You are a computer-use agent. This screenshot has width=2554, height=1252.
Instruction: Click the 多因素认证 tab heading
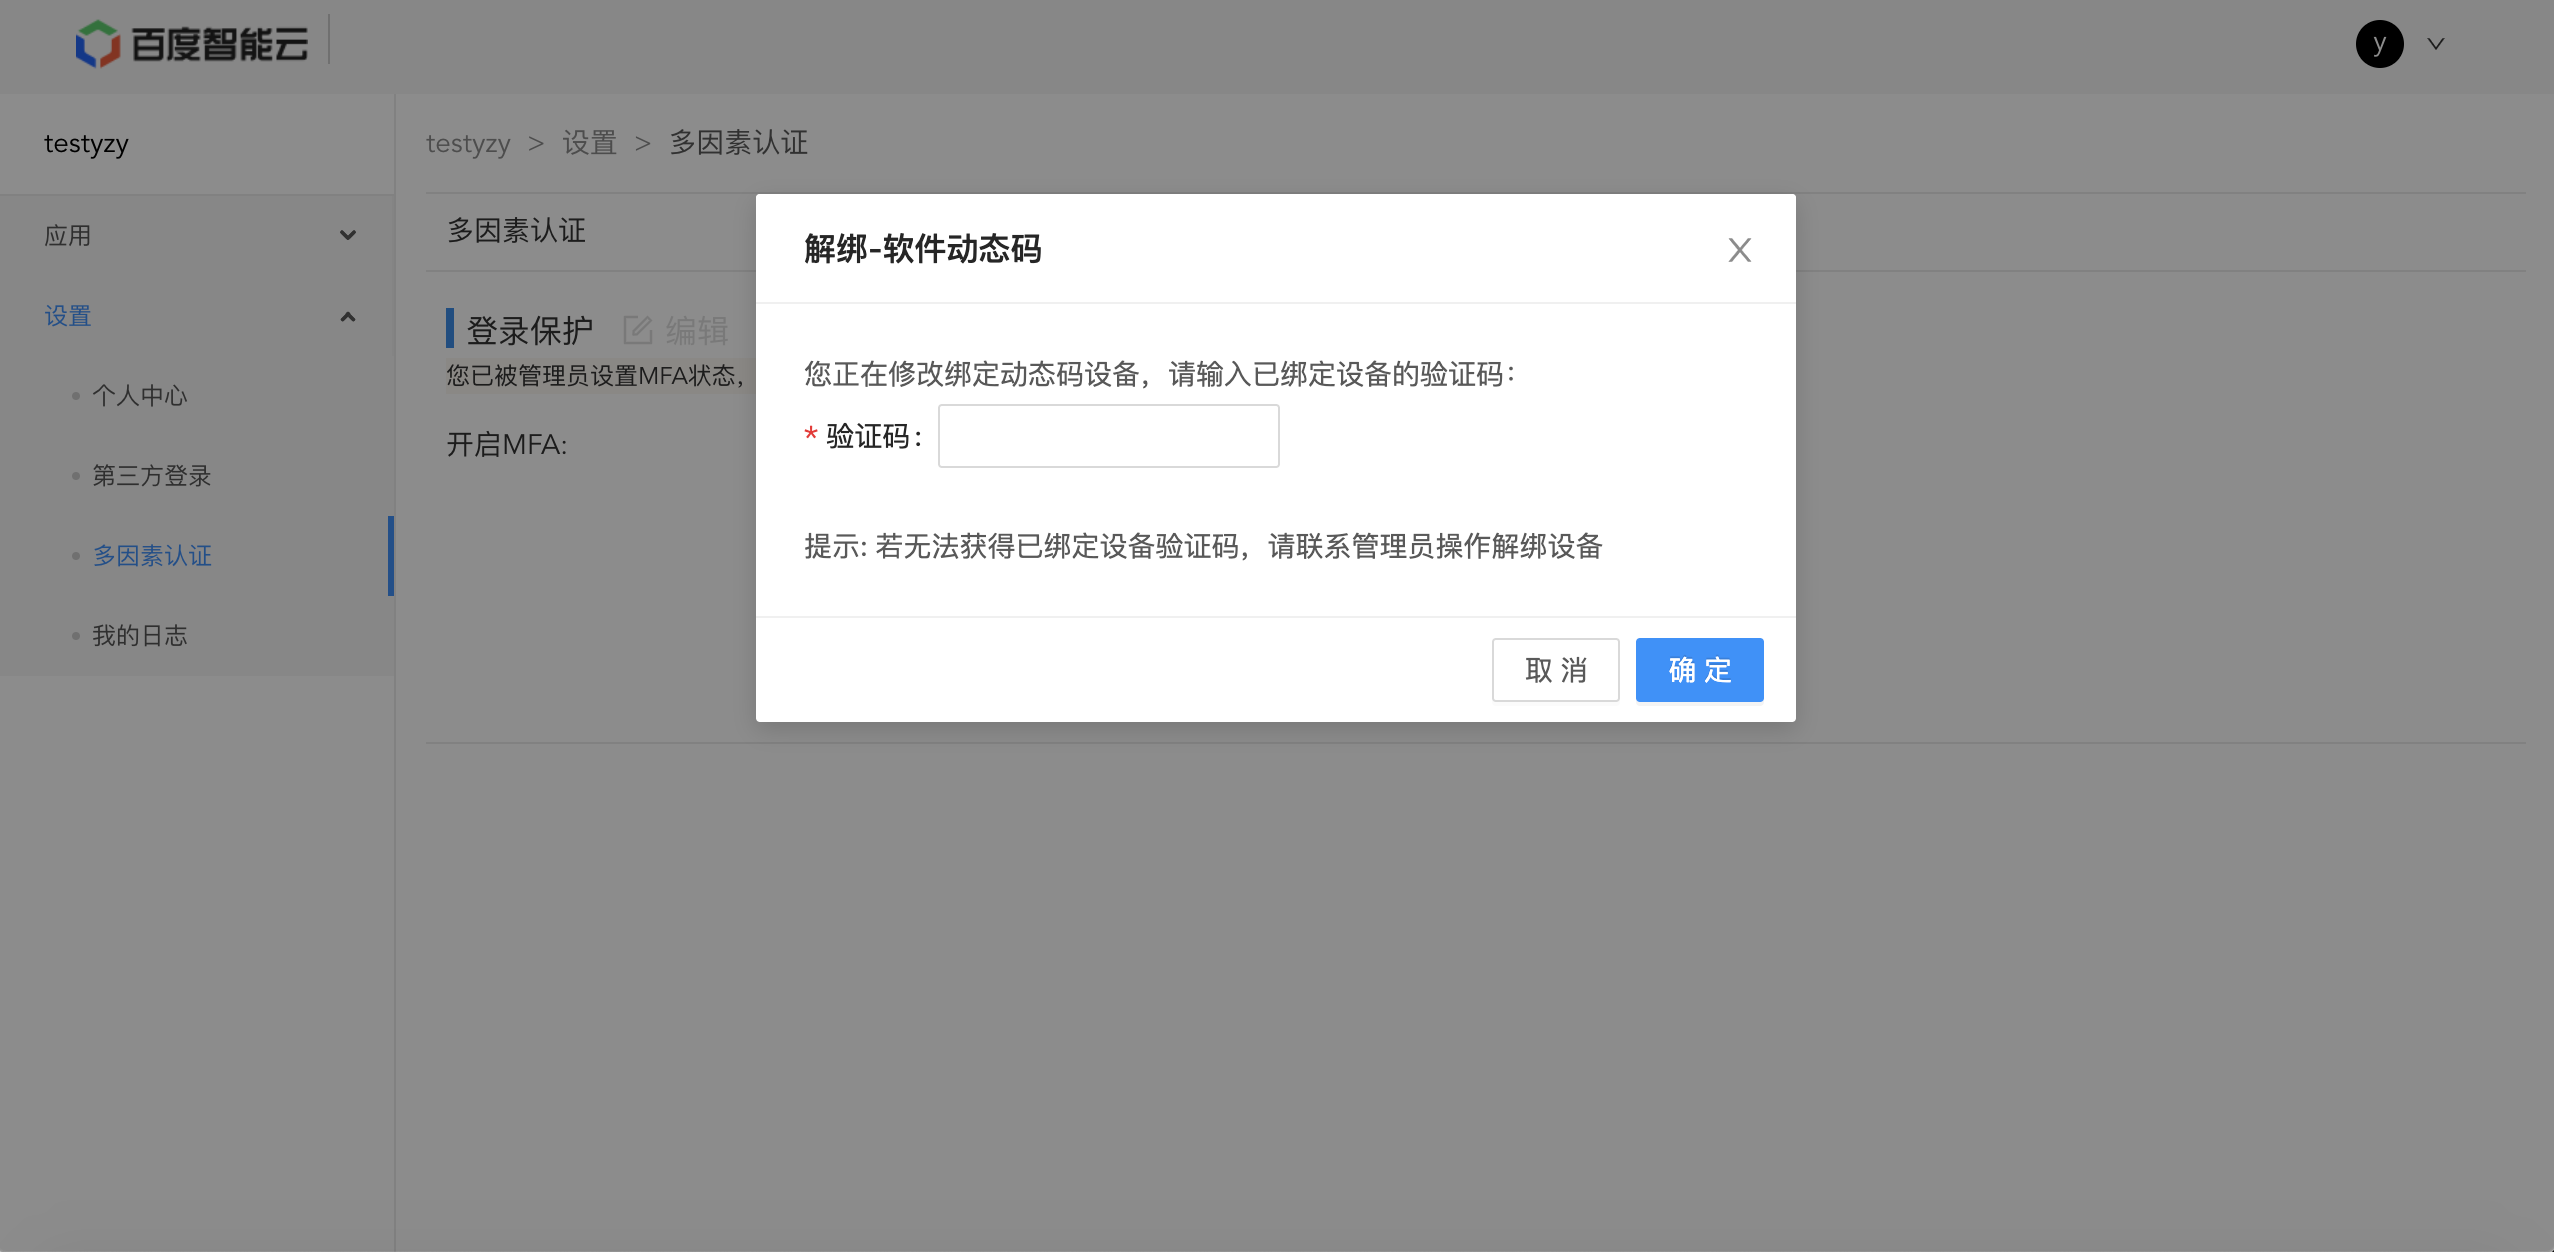coord(516,231)
